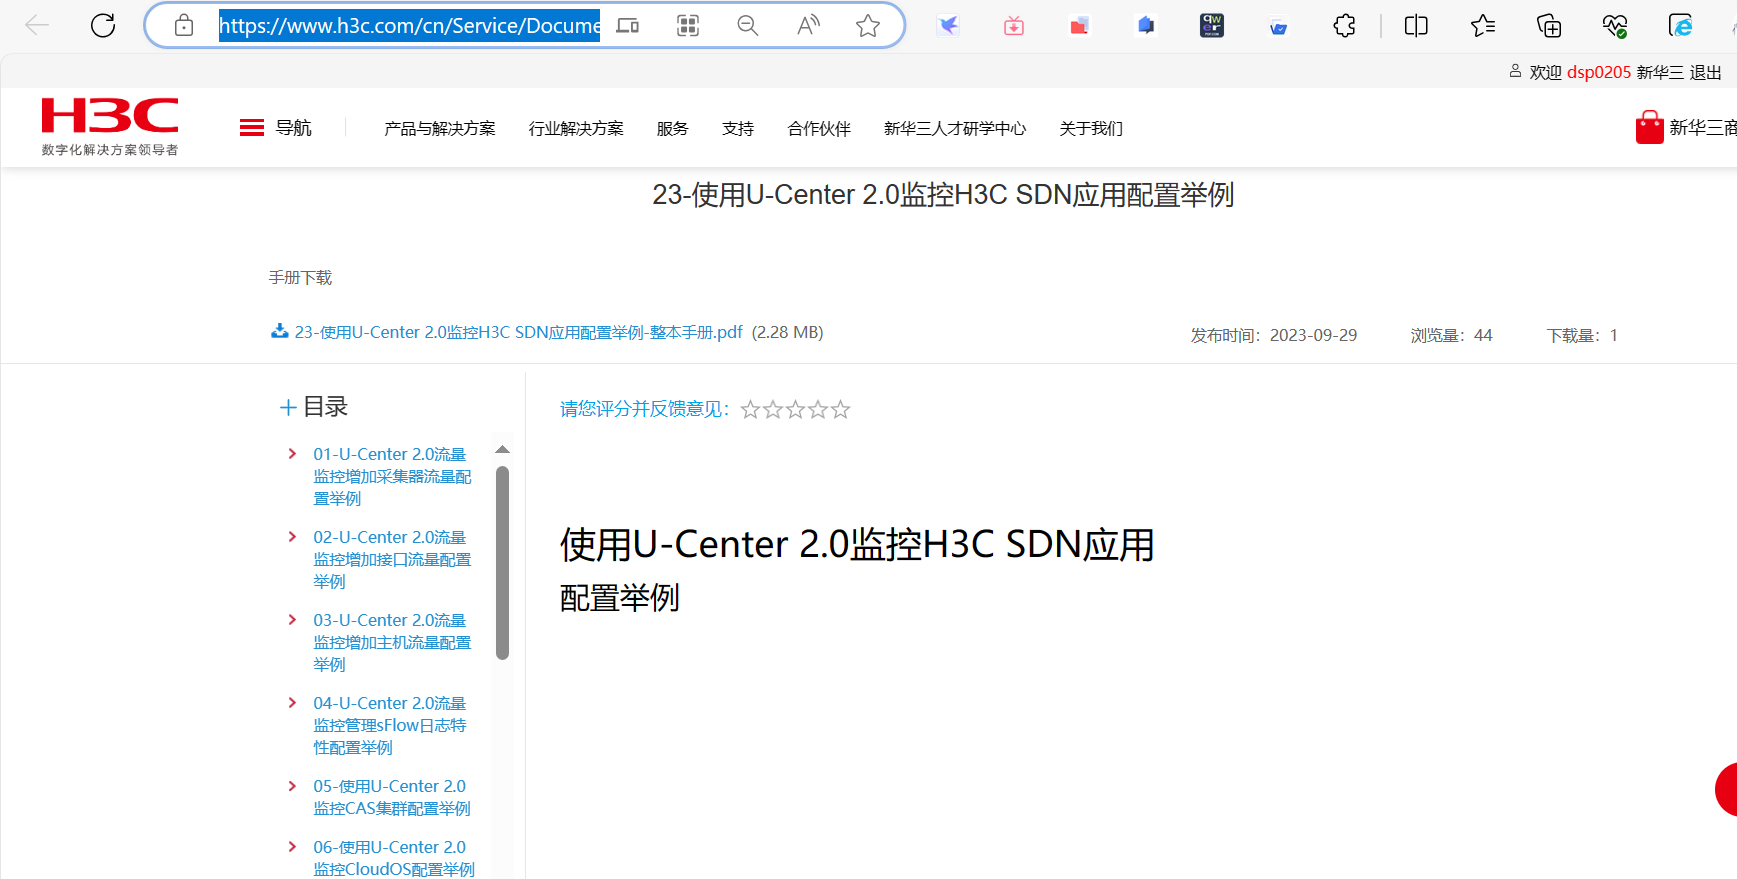Click the user profile icon beside 欢迎

1515,71
